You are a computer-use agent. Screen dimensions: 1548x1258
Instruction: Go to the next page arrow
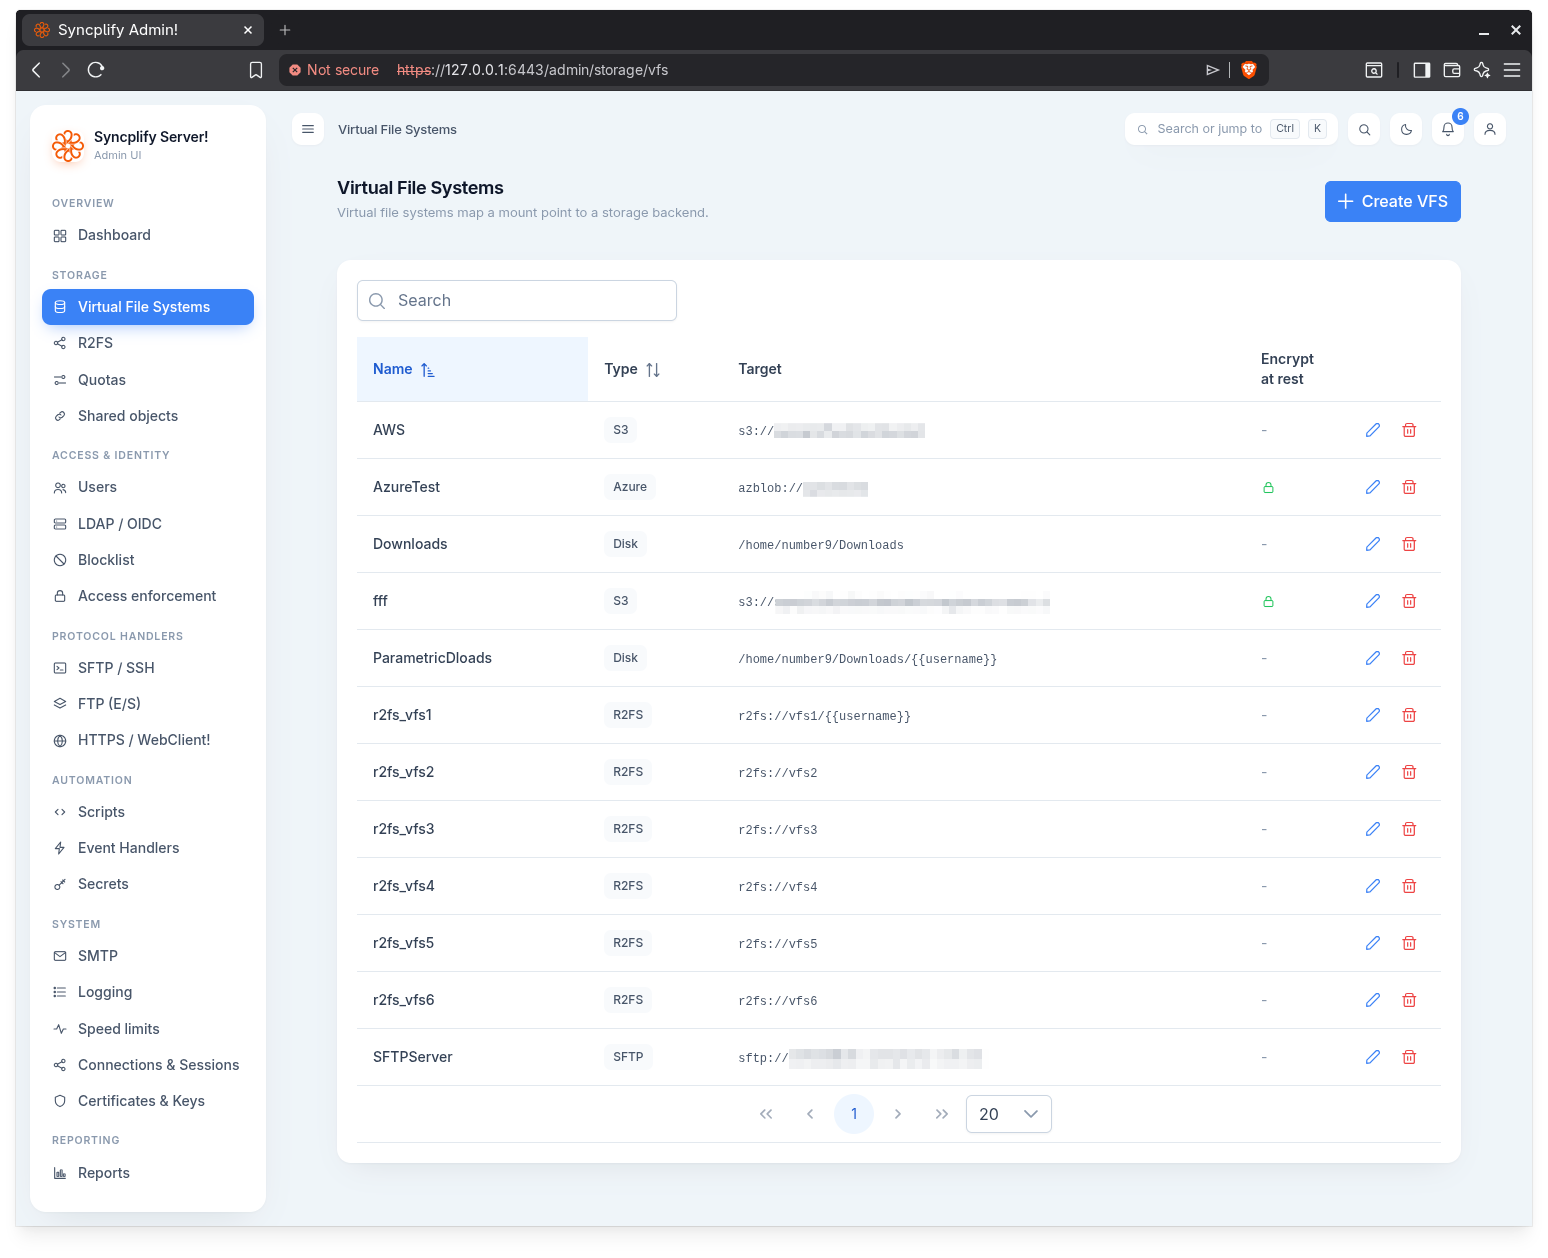point(898,1114)
